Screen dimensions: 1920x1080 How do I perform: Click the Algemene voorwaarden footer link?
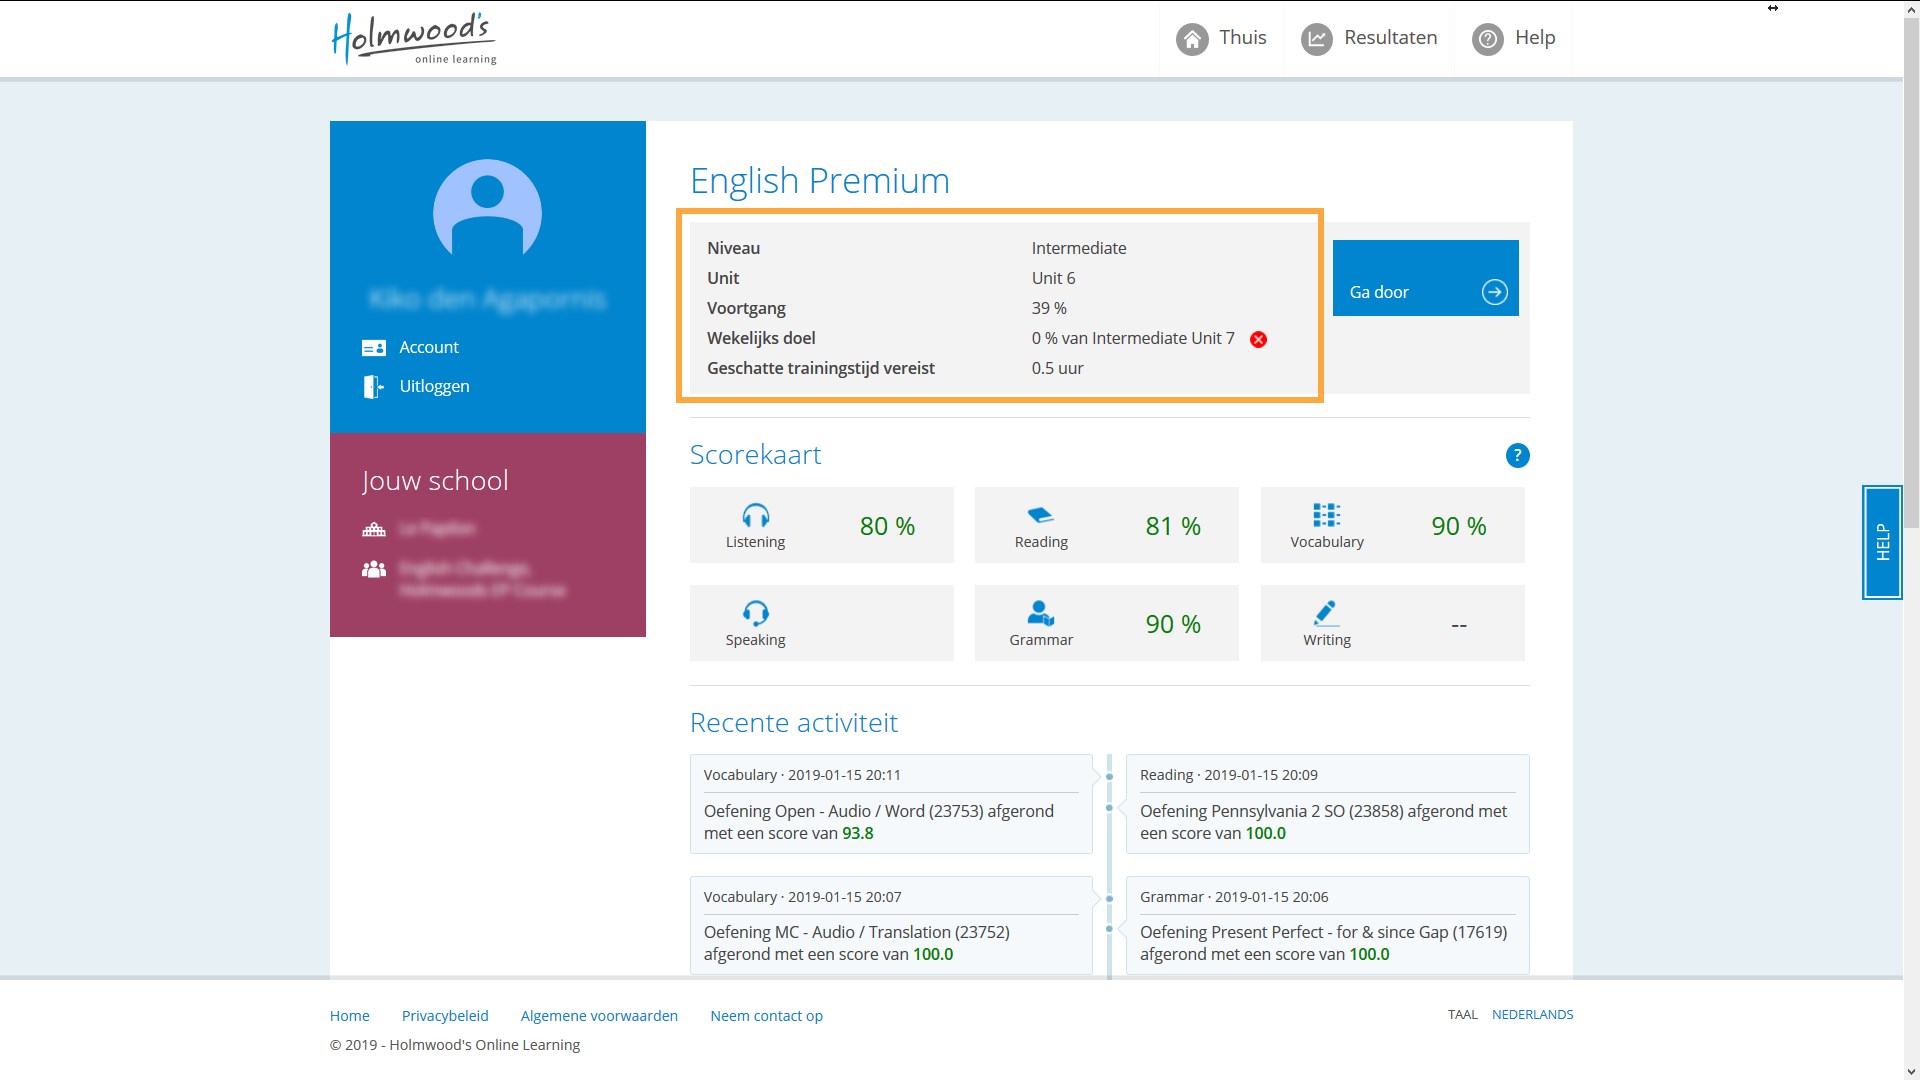click(599, 1016)
